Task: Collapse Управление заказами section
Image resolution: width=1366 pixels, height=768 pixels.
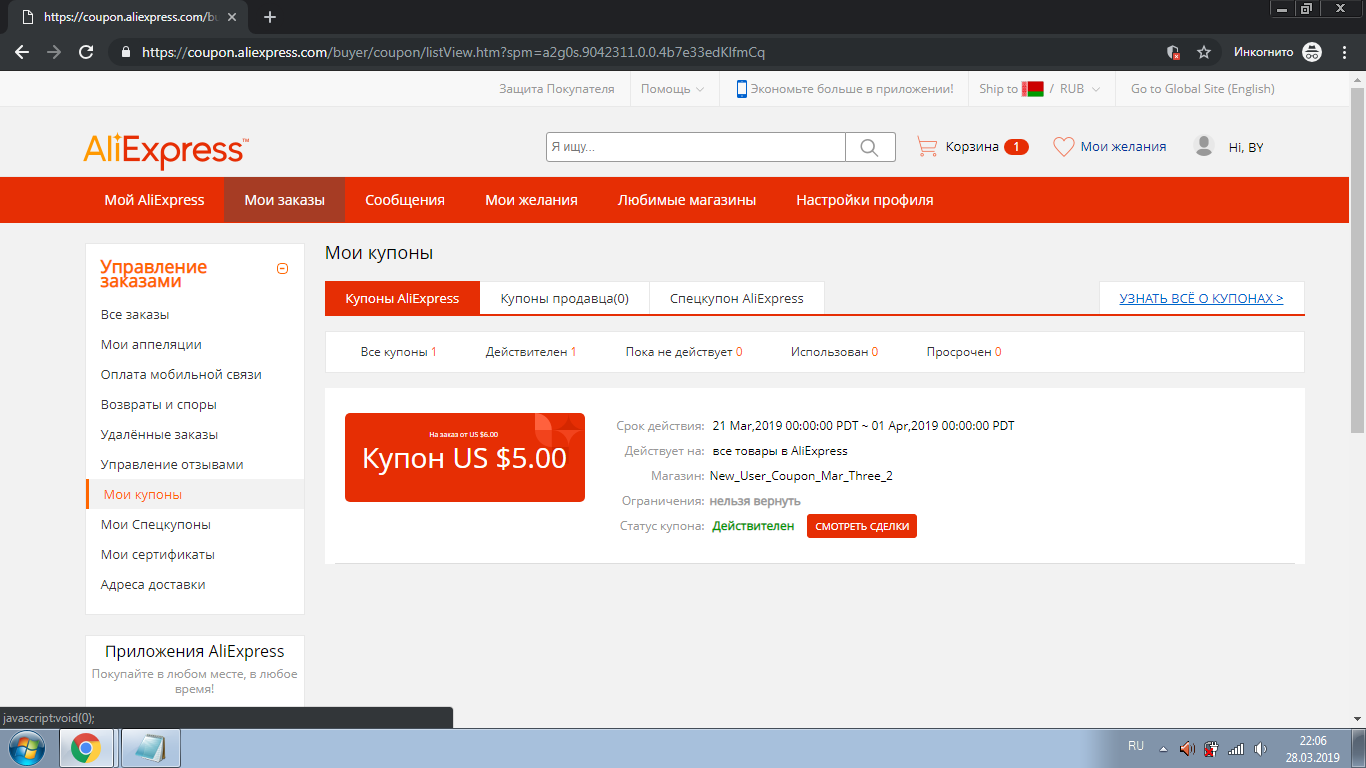Action: click(x=282, y=268)
